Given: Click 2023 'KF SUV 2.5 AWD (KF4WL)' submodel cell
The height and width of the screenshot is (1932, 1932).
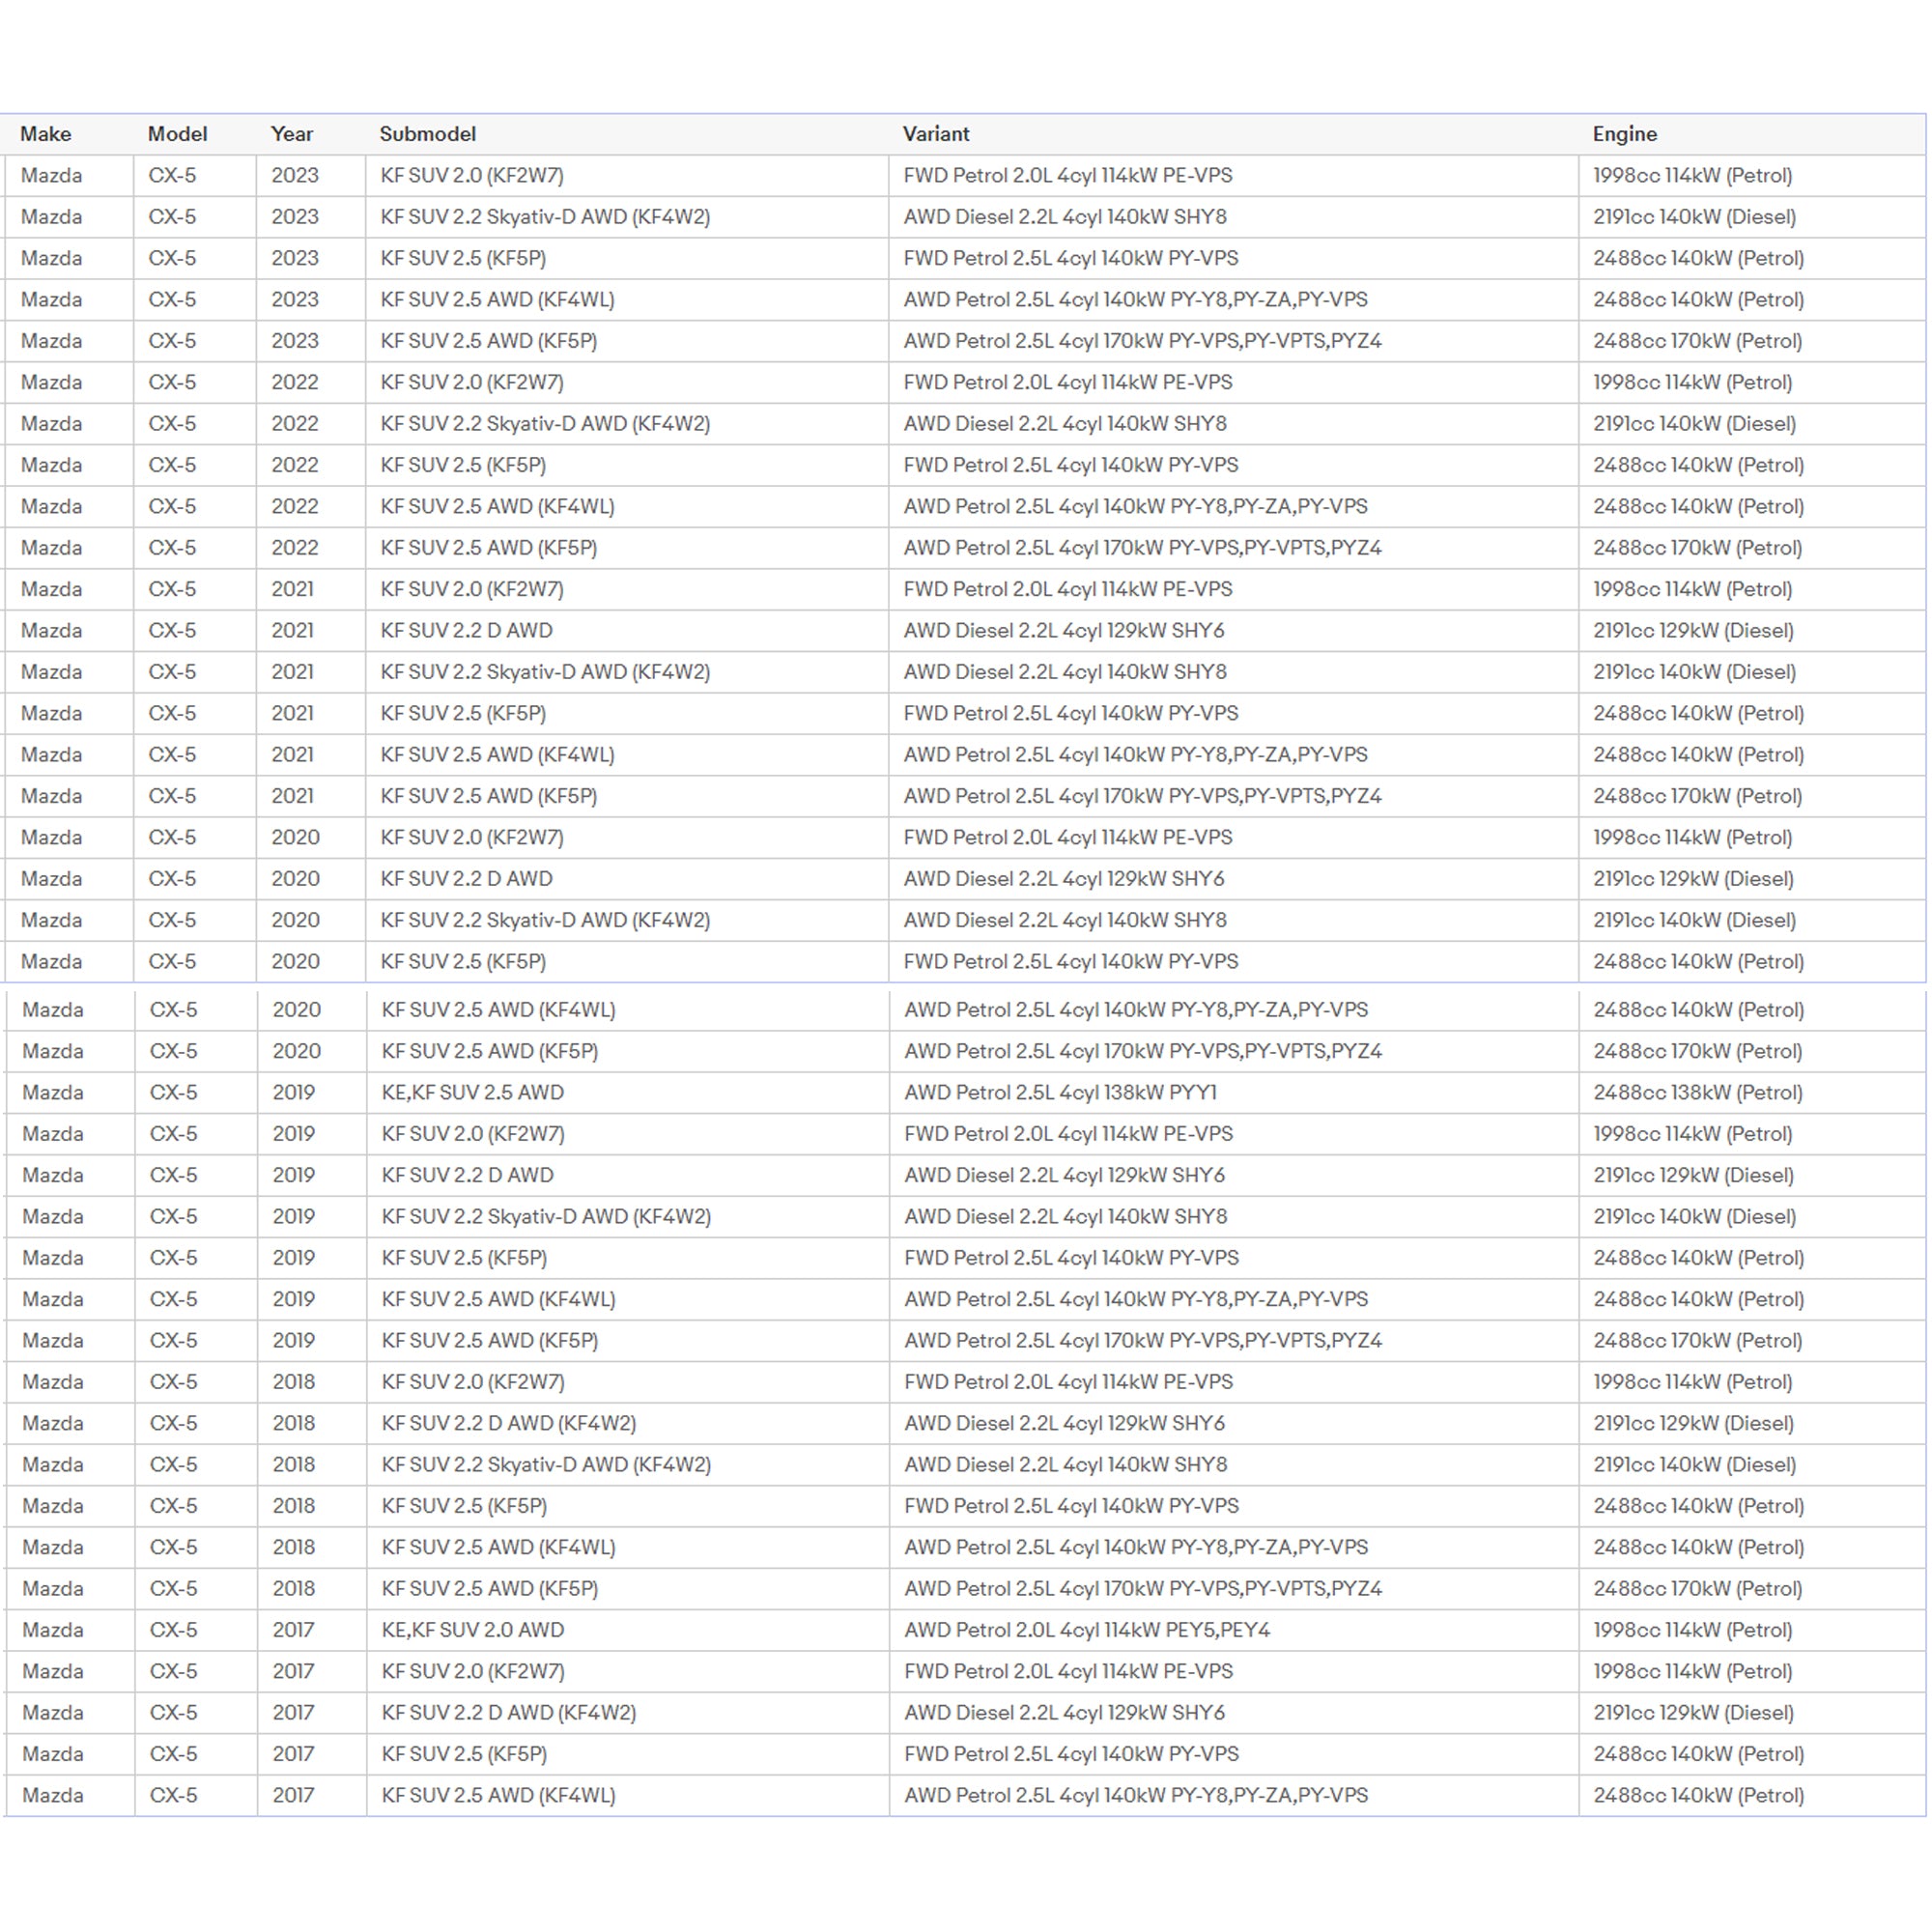Looking at the screenshot, I should [497, 300].
